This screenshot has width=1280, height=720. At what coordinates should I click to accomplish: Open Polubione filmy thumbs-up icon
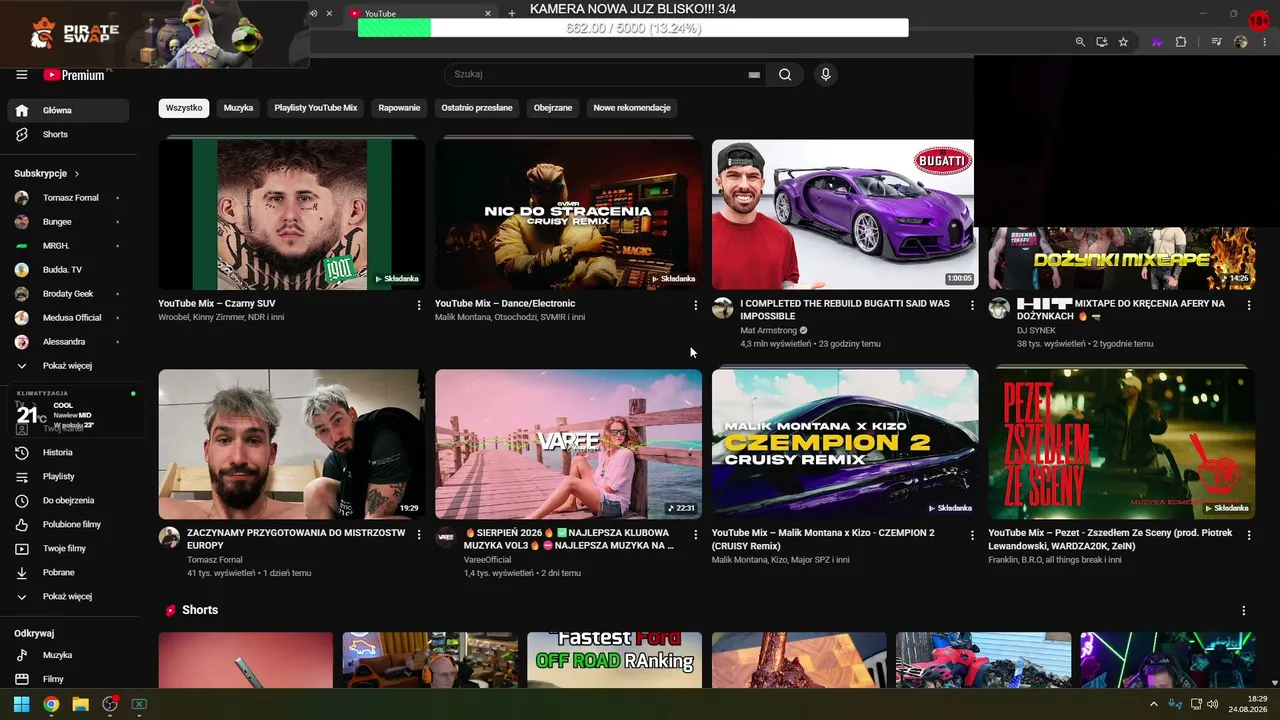pos(22,524)
